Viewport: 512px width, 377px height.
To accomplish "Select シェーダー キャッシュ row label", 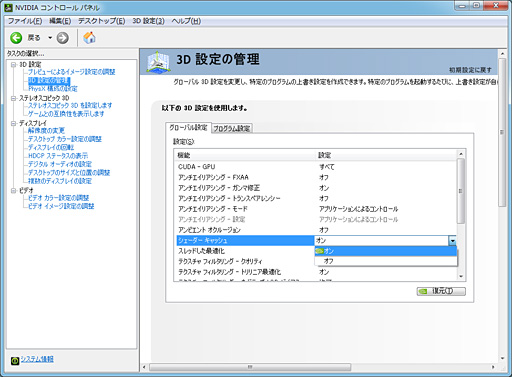I will [x=245, y=241].
